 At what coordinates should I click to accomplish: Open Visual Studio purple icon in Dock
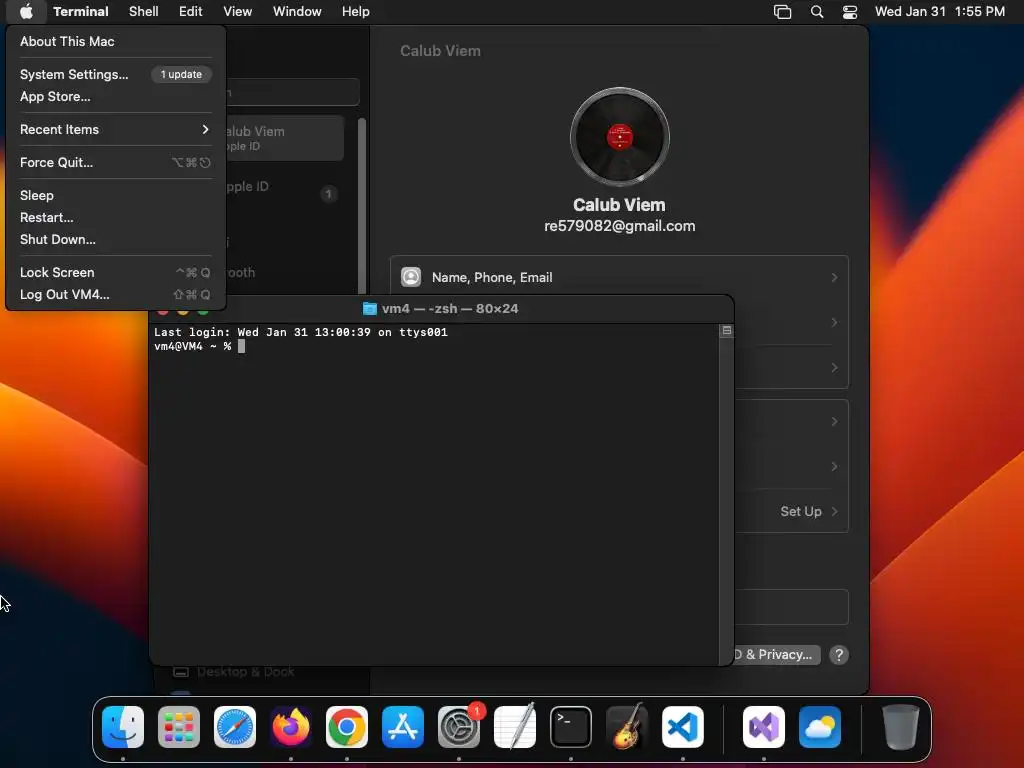tap(764, 727)
